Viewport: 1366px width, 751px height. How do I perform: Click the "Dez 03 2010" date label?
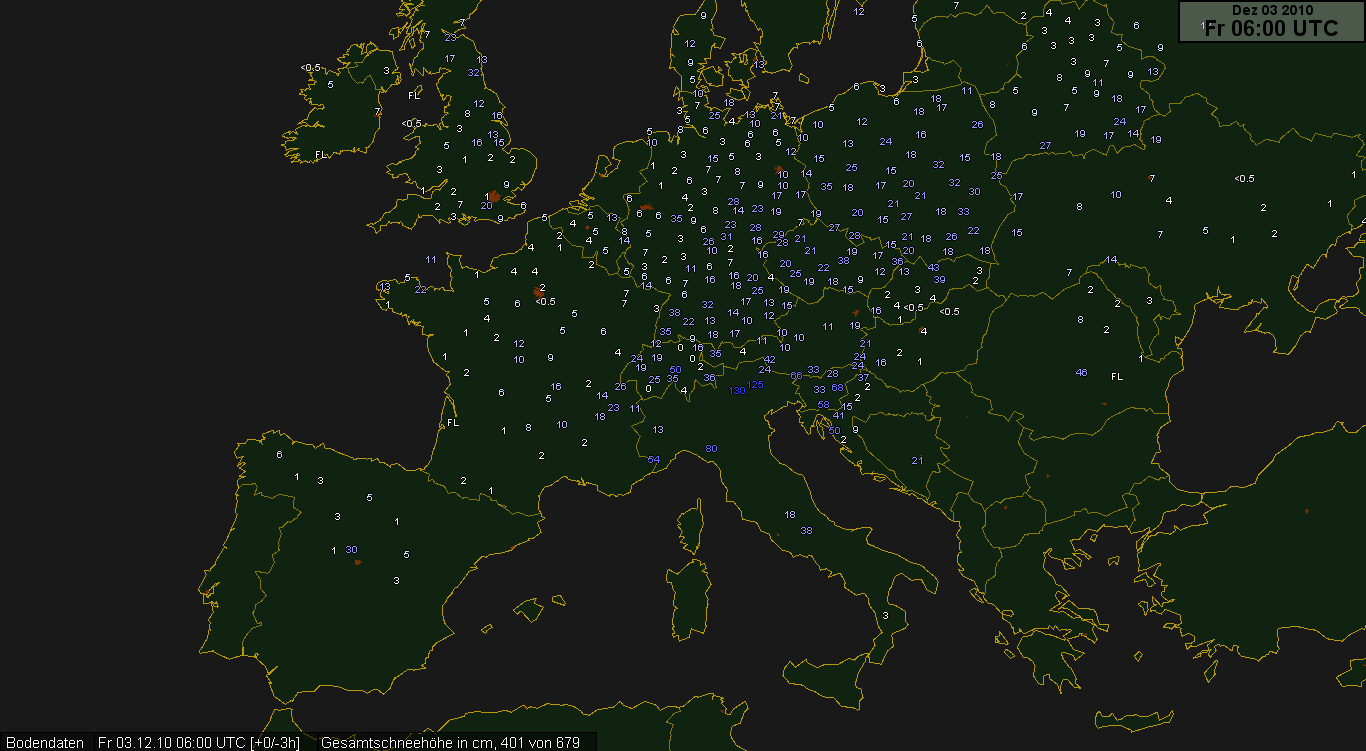coord(1271,10)
